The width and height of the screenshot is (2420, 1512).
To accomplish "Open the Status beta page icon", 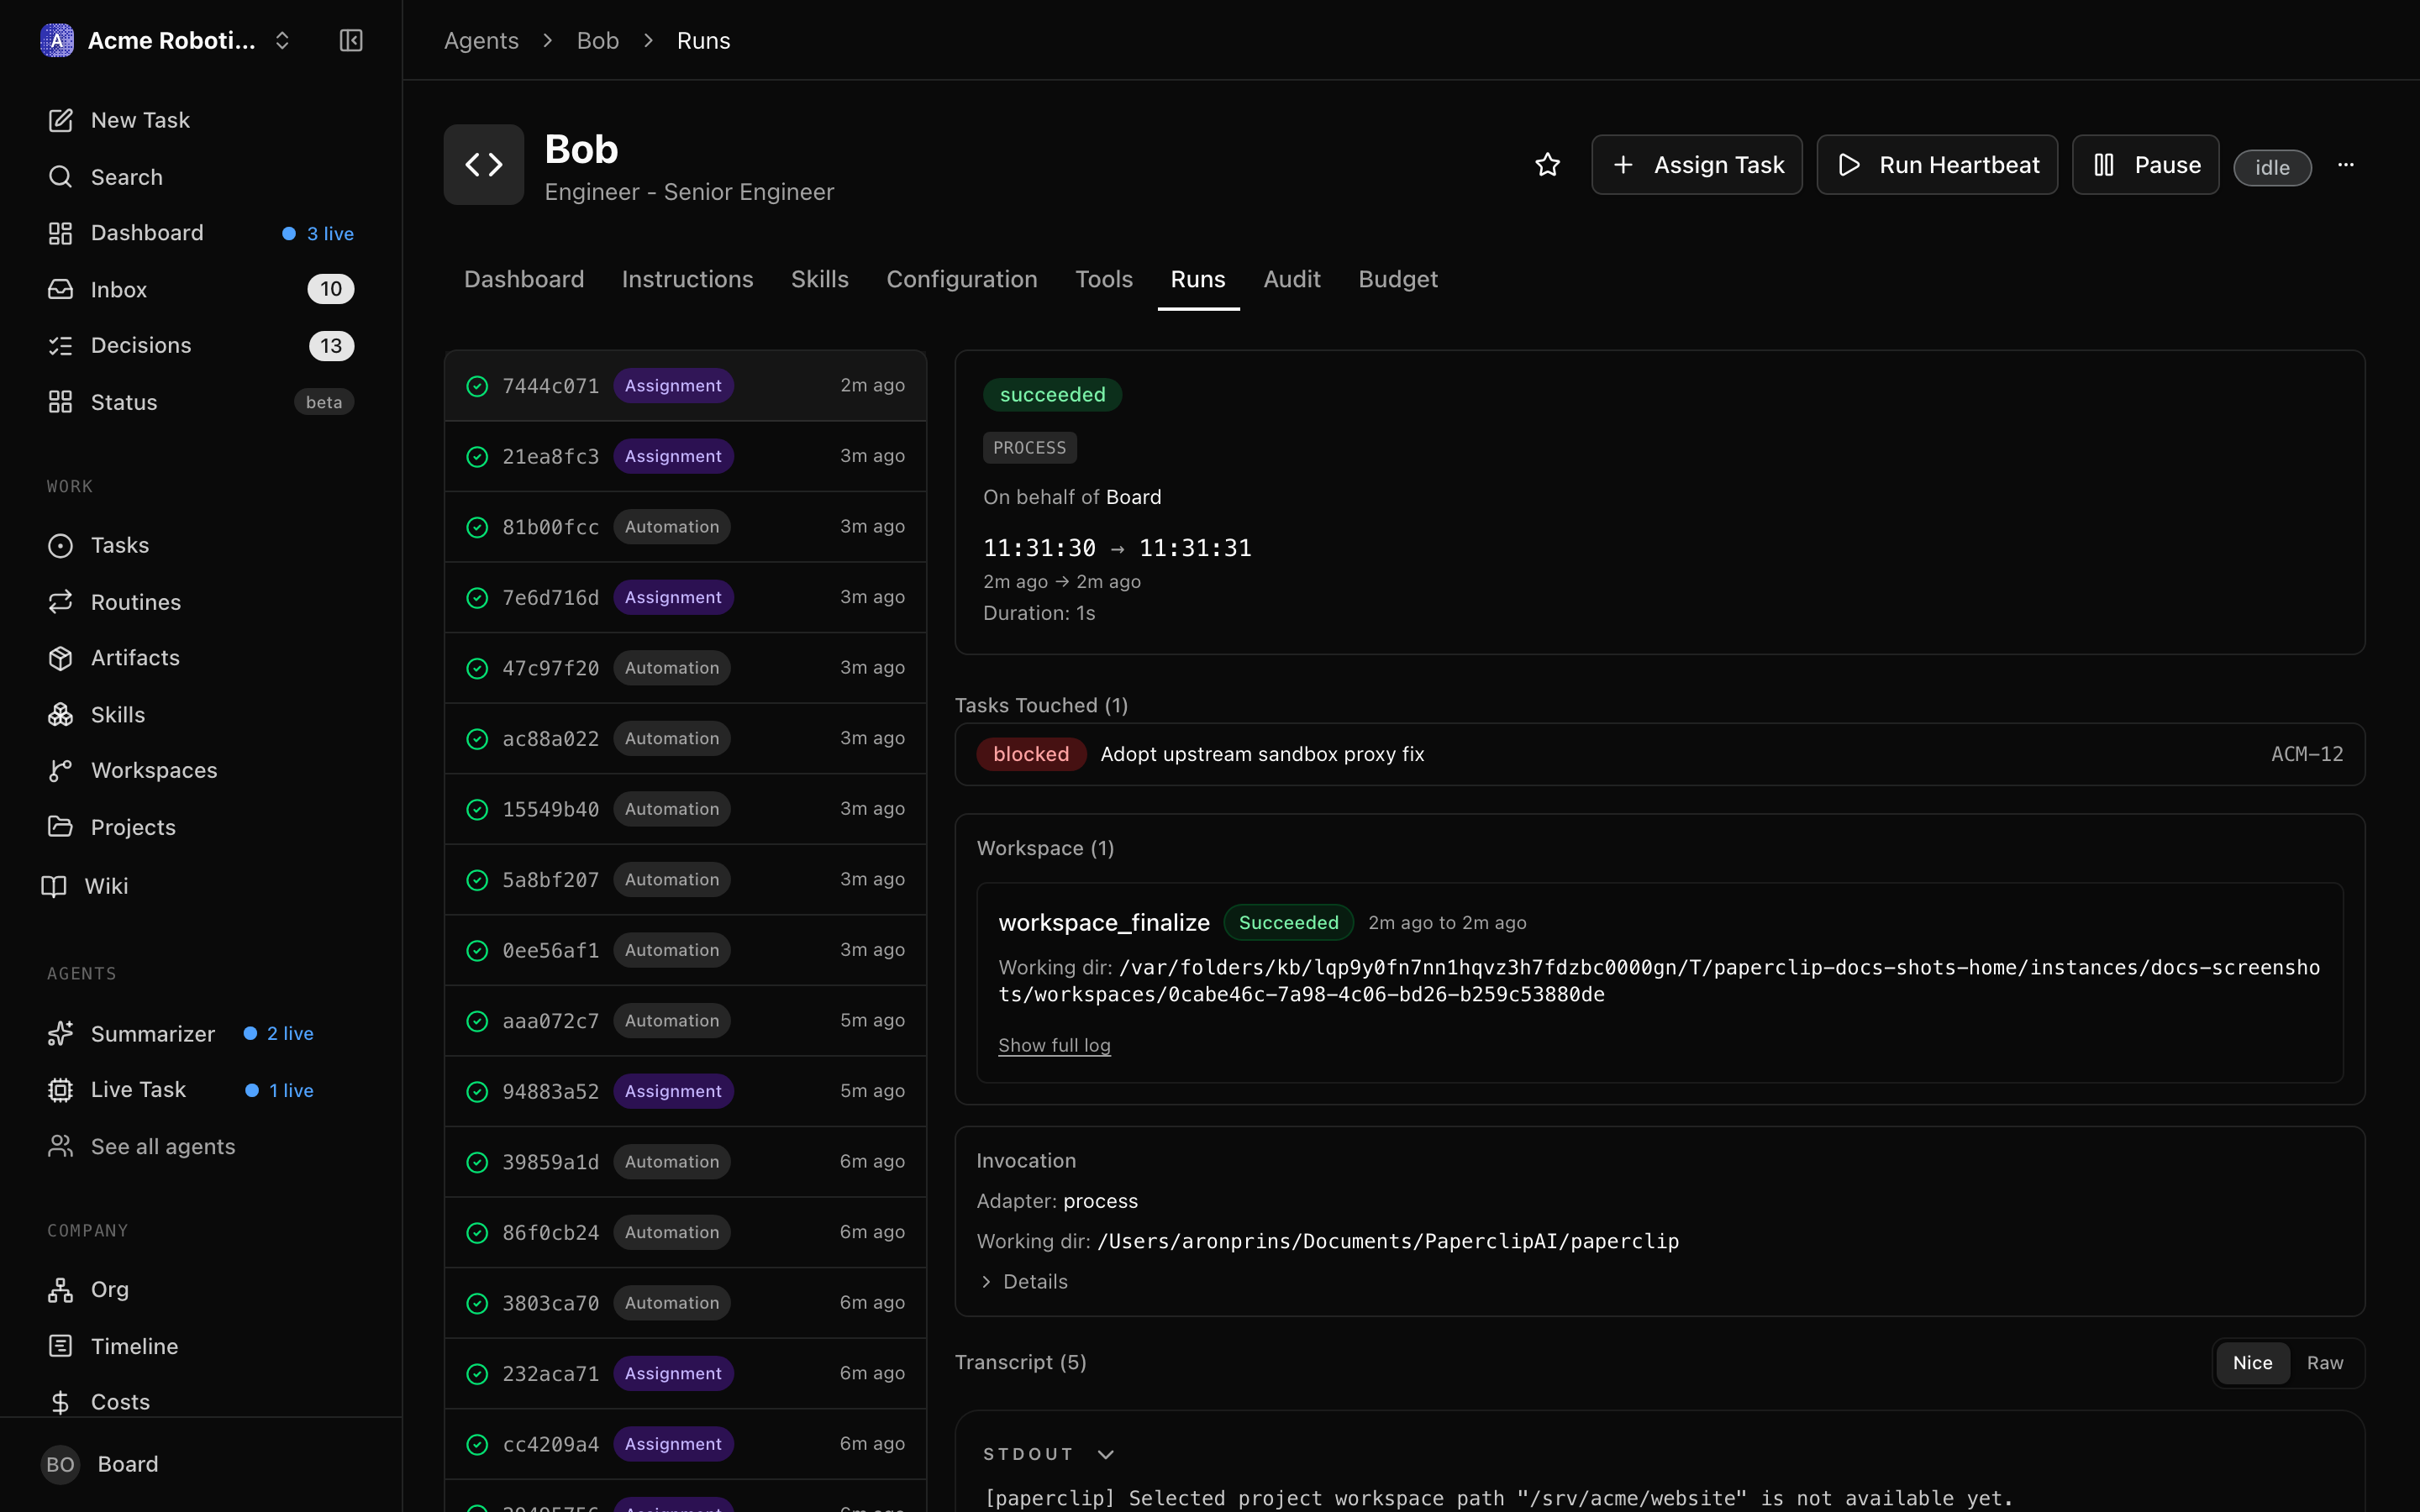I will pyautogui.click(x=61, y=402).
